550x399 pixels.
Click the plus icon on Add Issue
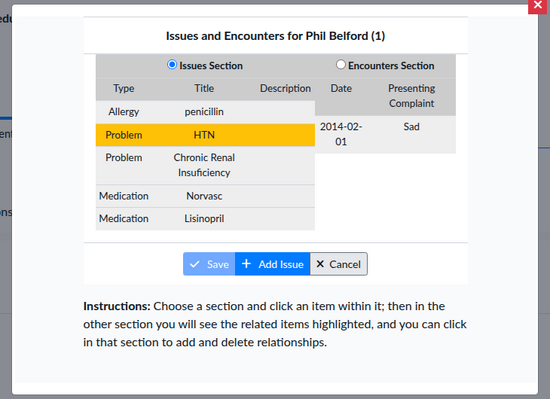247,264
